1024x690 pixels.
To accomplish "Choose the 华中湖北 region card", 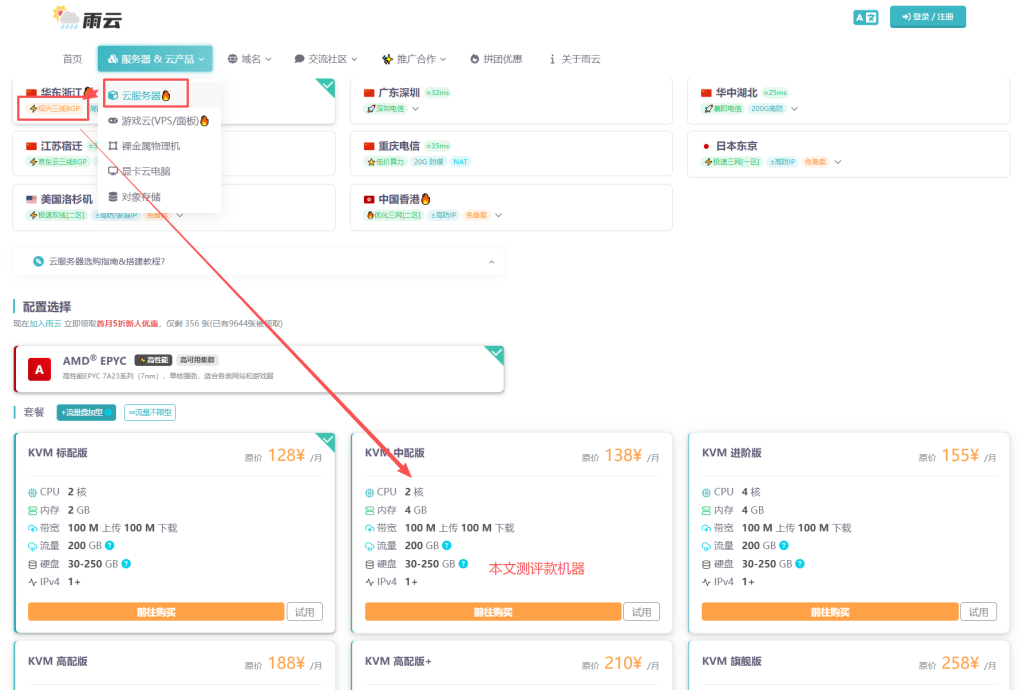I will (848, 101).
